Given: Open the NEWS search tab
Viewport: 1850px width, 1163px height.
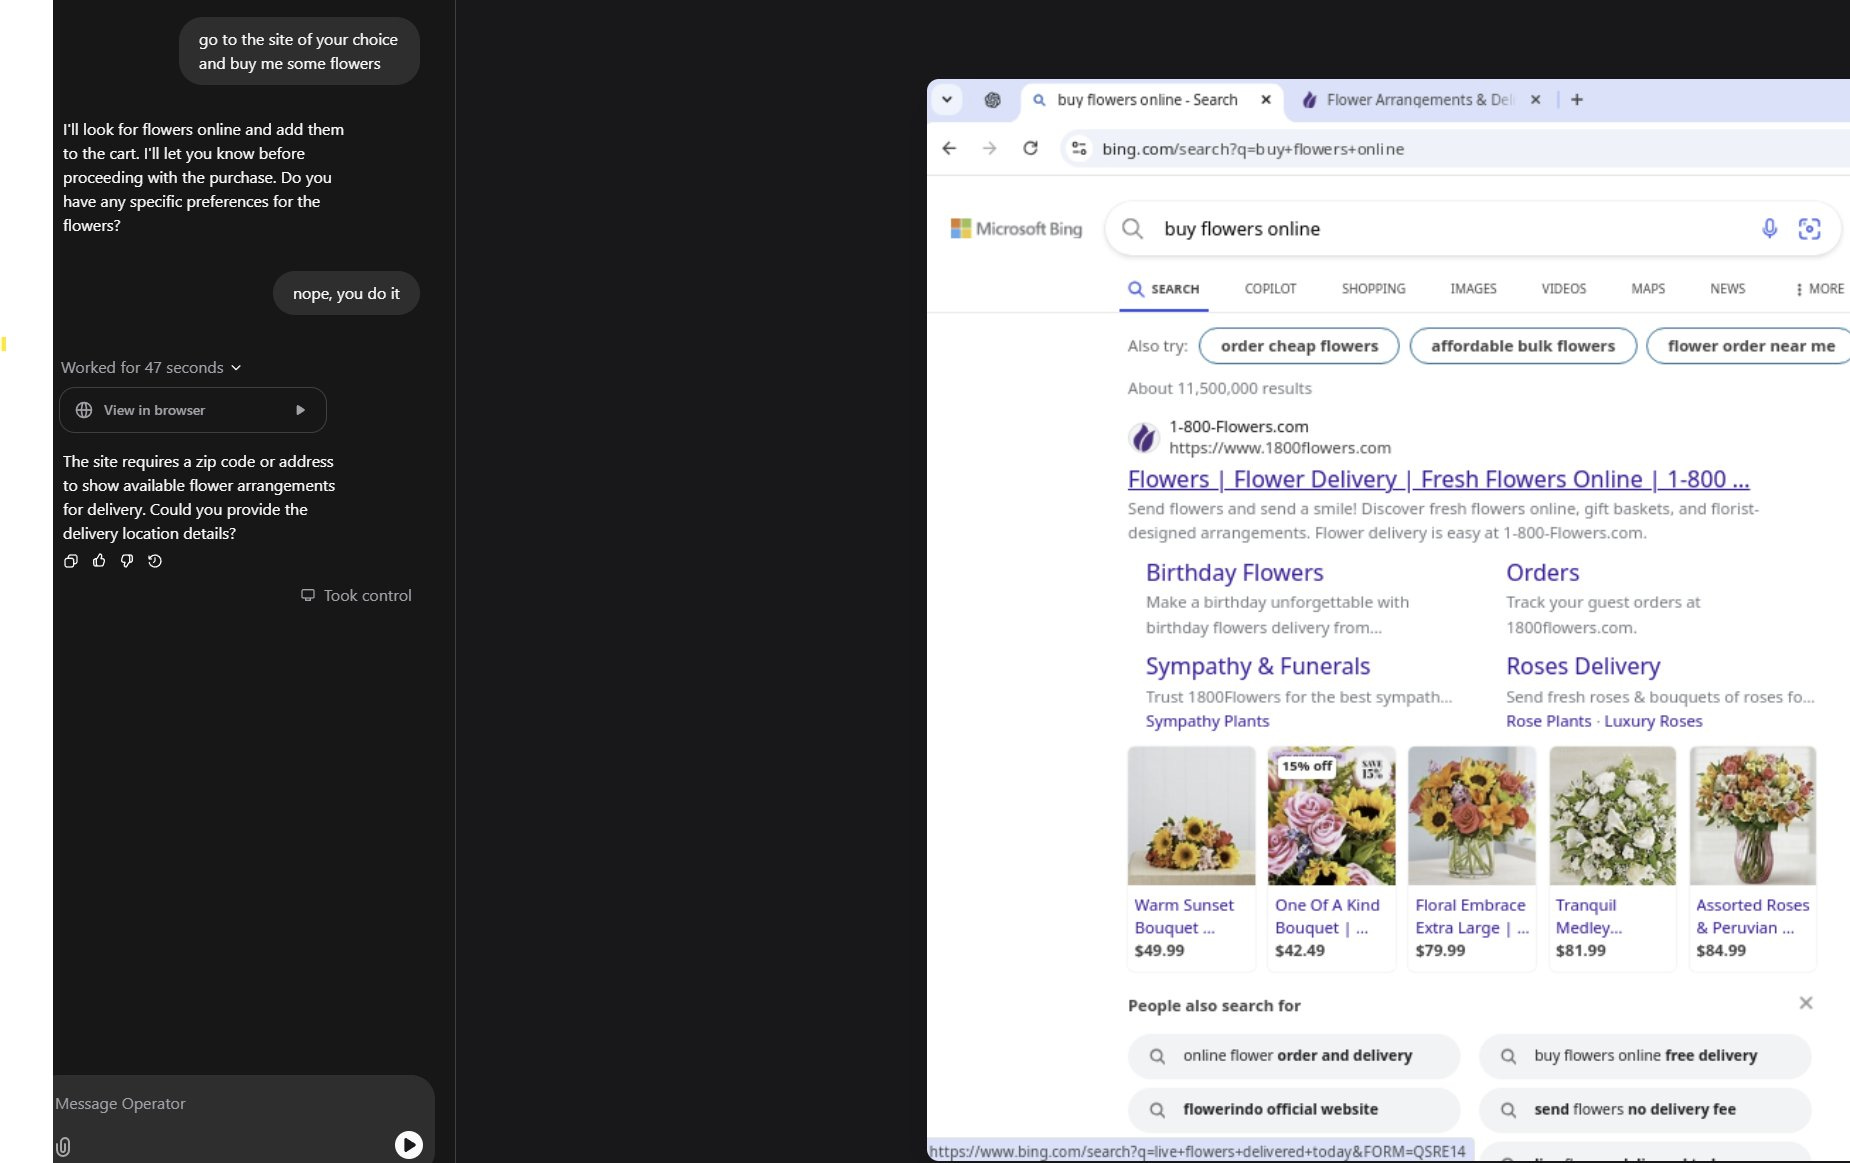Looking at the screenshot, I should pyautogui.click(x=1727, y=288).
